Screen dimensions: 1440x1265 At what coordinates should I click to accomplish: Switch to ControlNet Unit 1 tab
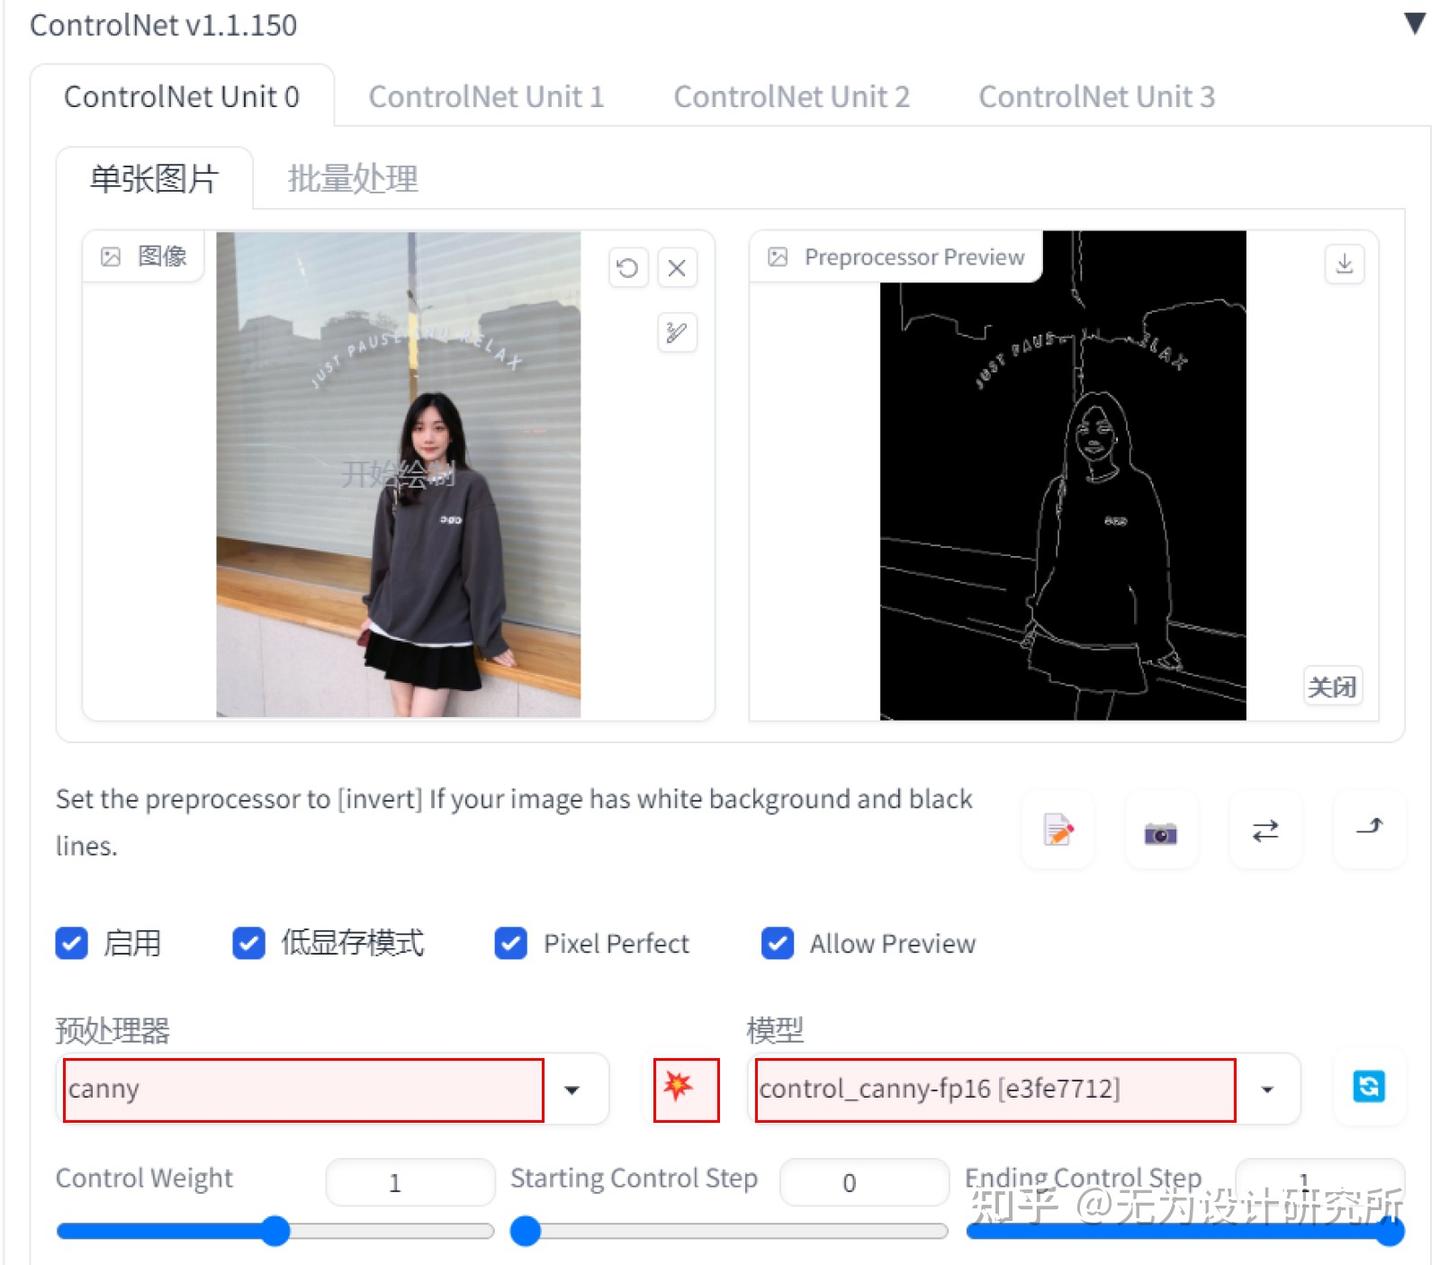click(x=486, y=97)
